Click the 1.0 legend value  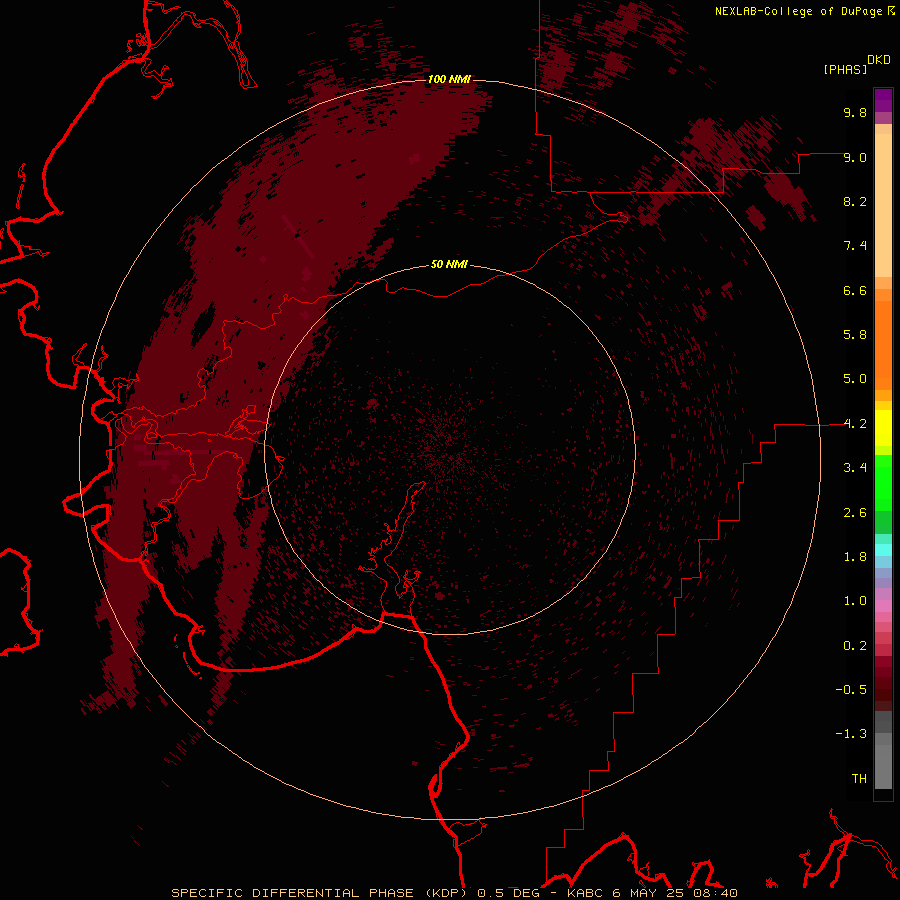point(855,601)
